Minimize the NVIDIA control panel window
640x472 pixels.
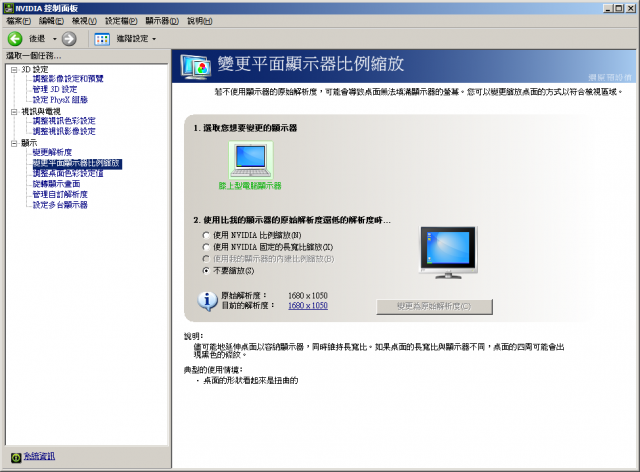coord(608,8)
